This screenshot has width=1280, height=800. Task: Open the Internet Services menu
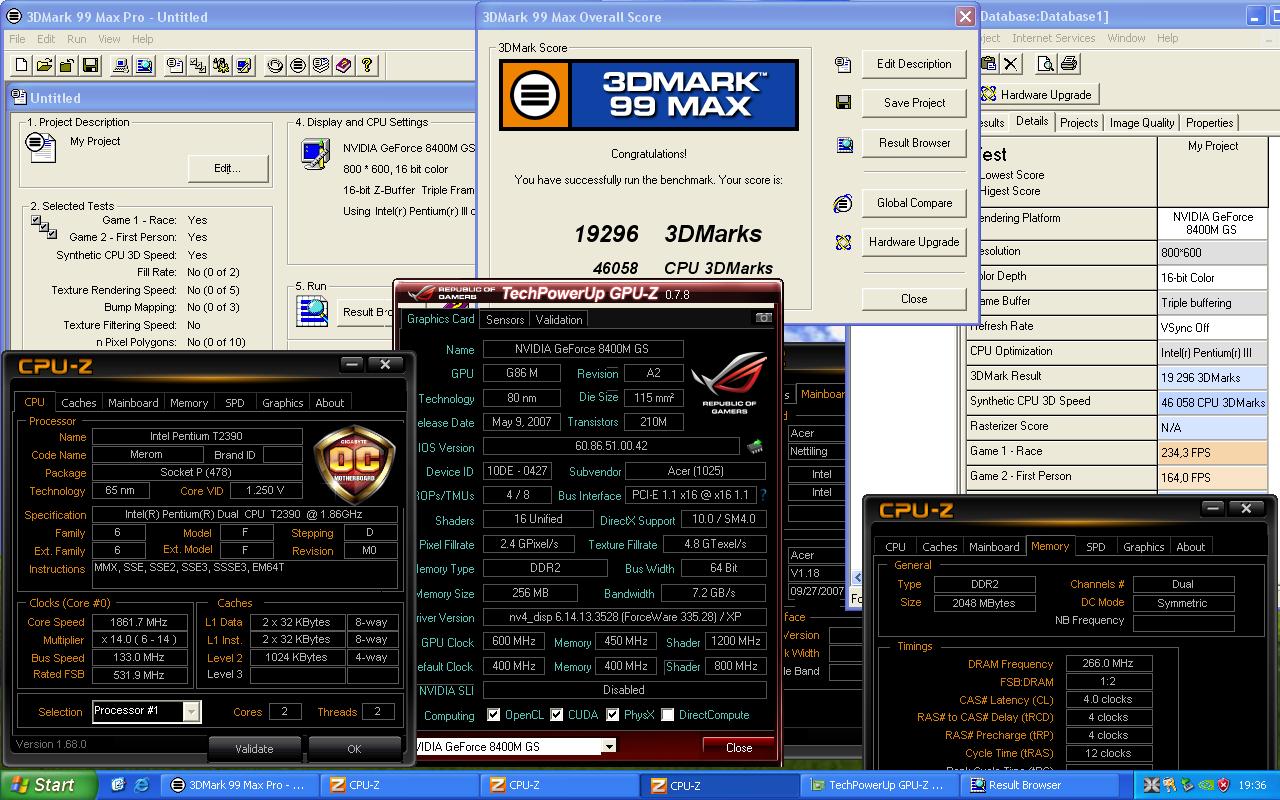click(1053, 38)
